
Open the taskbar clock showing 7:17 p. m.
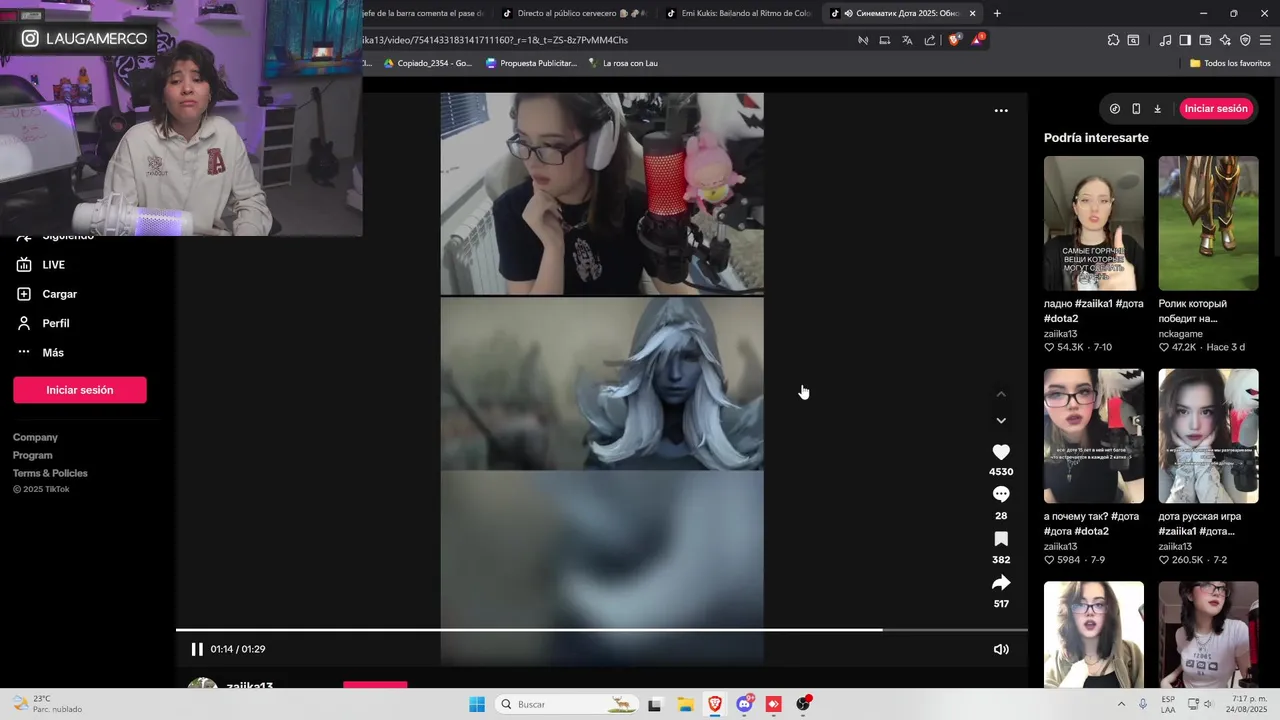tap(1247, 704)
